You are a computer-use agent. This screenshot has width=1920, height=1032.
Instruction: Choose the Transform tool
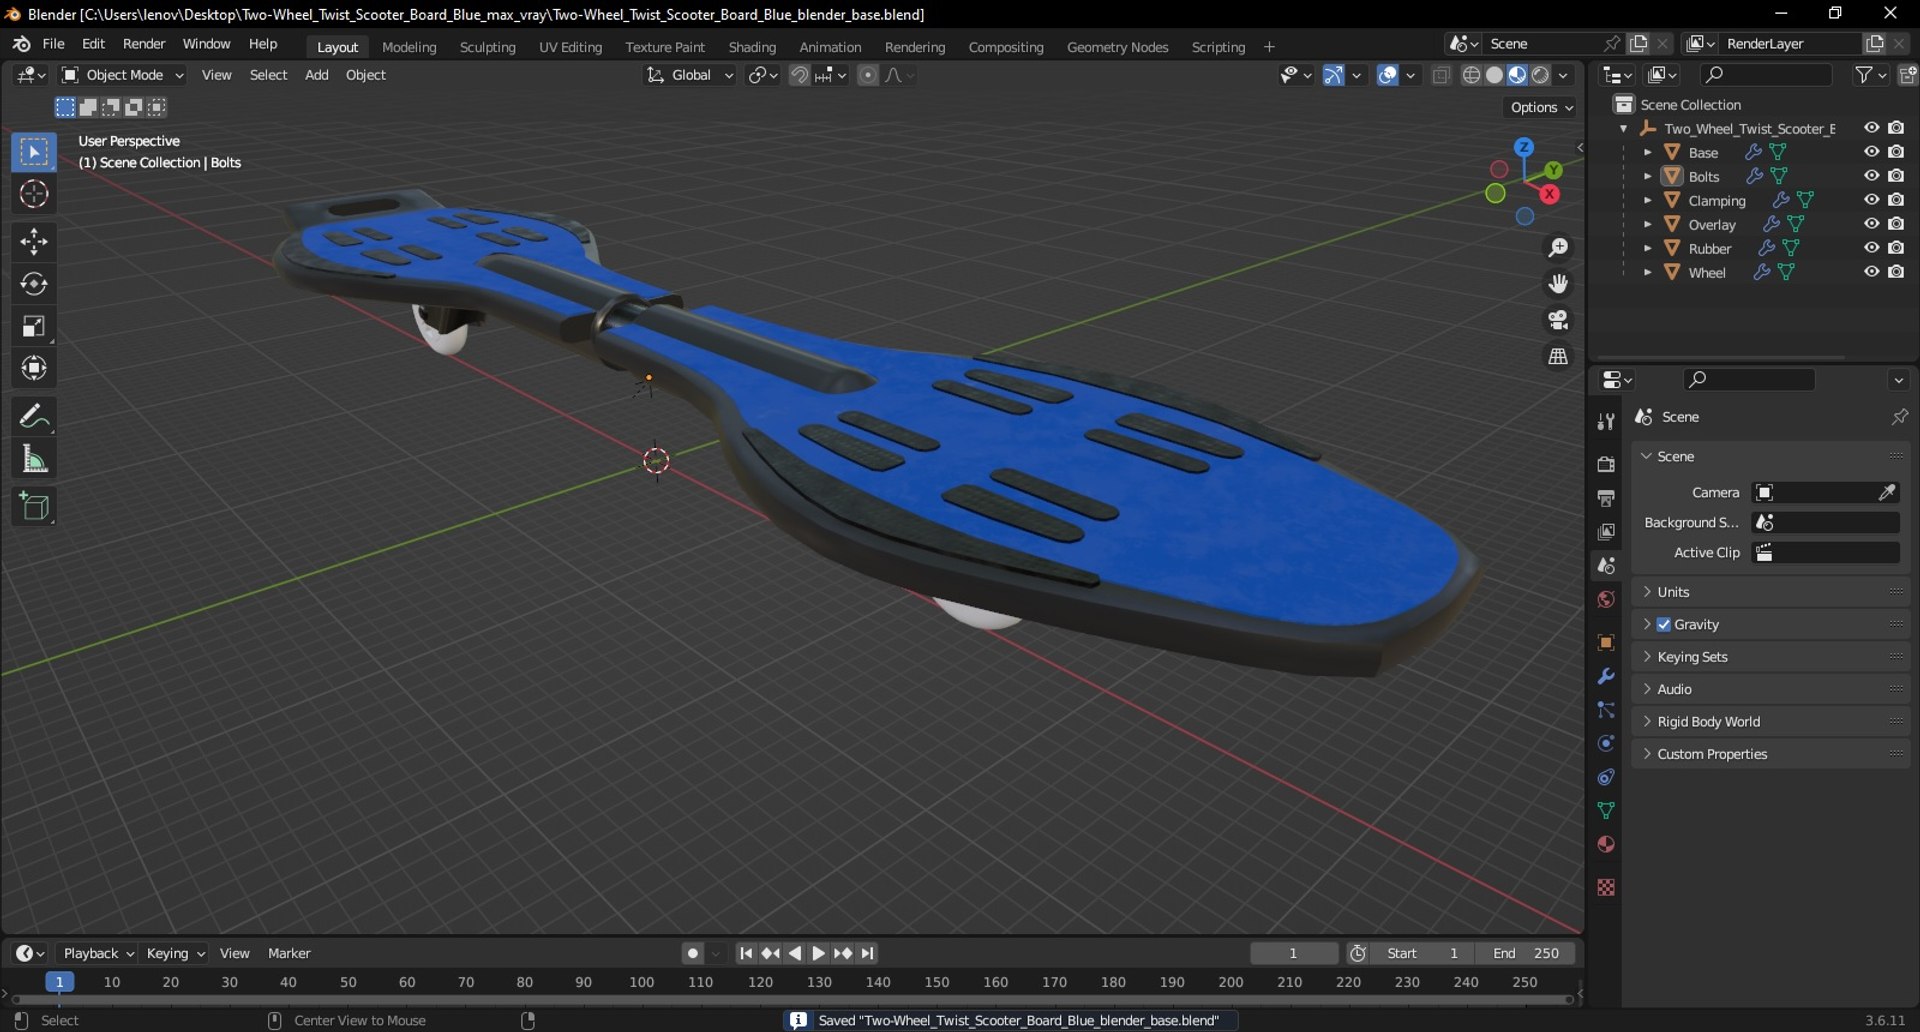[34, 368]
